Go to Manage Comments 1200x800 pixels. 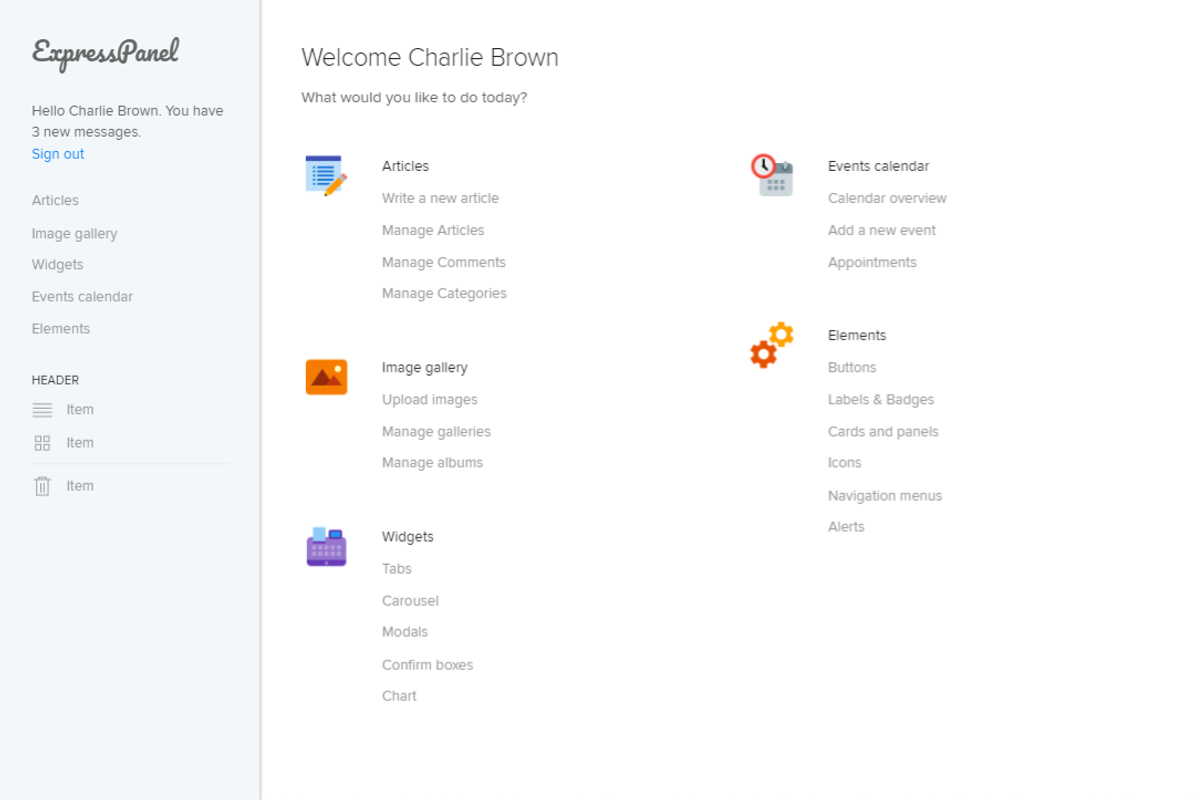(x=444, y=262)
